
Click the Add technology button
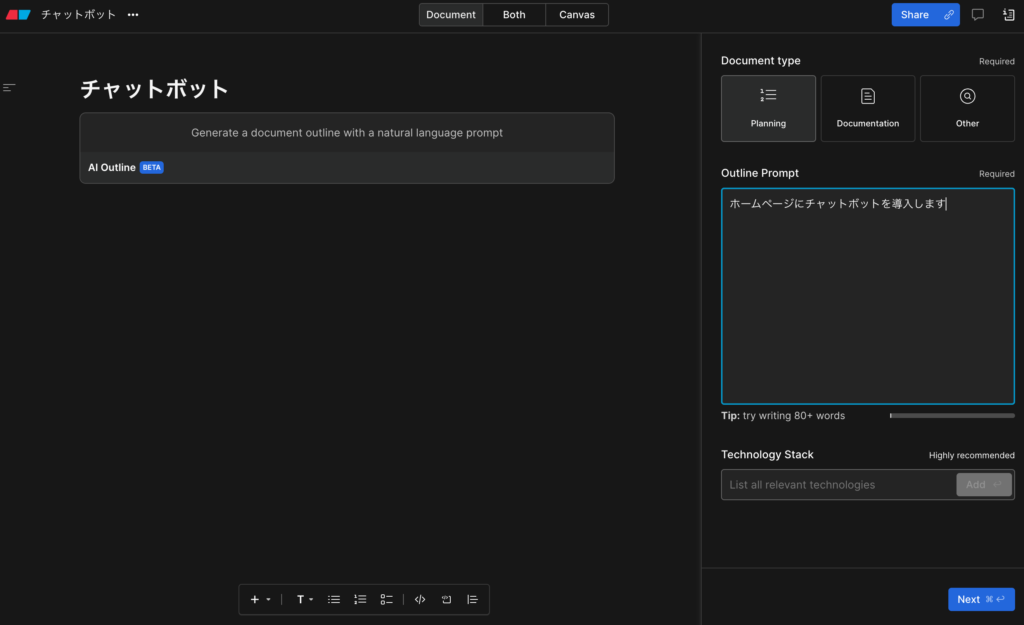(984, 485)
